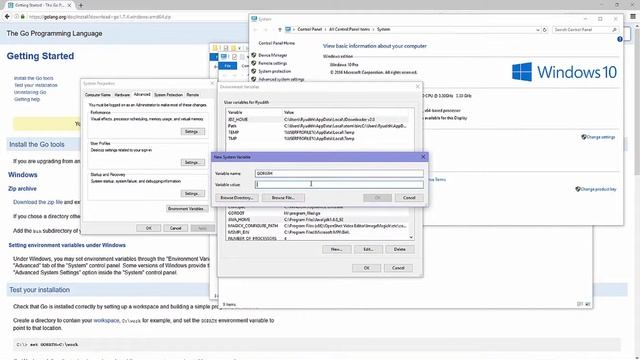The width and height of the screenshot is (640, 360).
Task: Open Control Panel help icon
Action: click(x=620, y=39)
